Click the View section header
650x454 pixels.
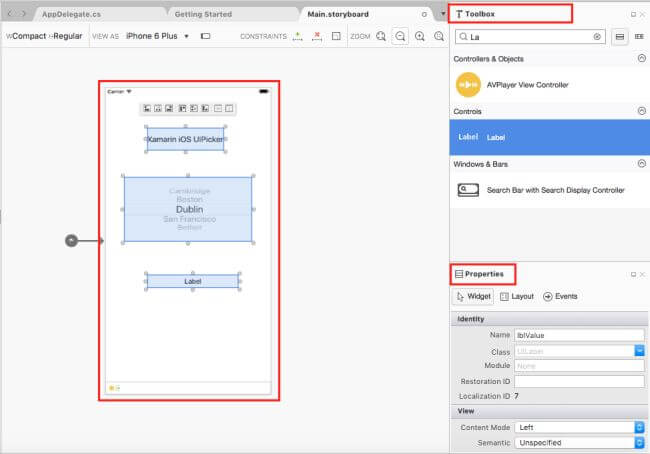pyautogui.click(x=549, y=411)
